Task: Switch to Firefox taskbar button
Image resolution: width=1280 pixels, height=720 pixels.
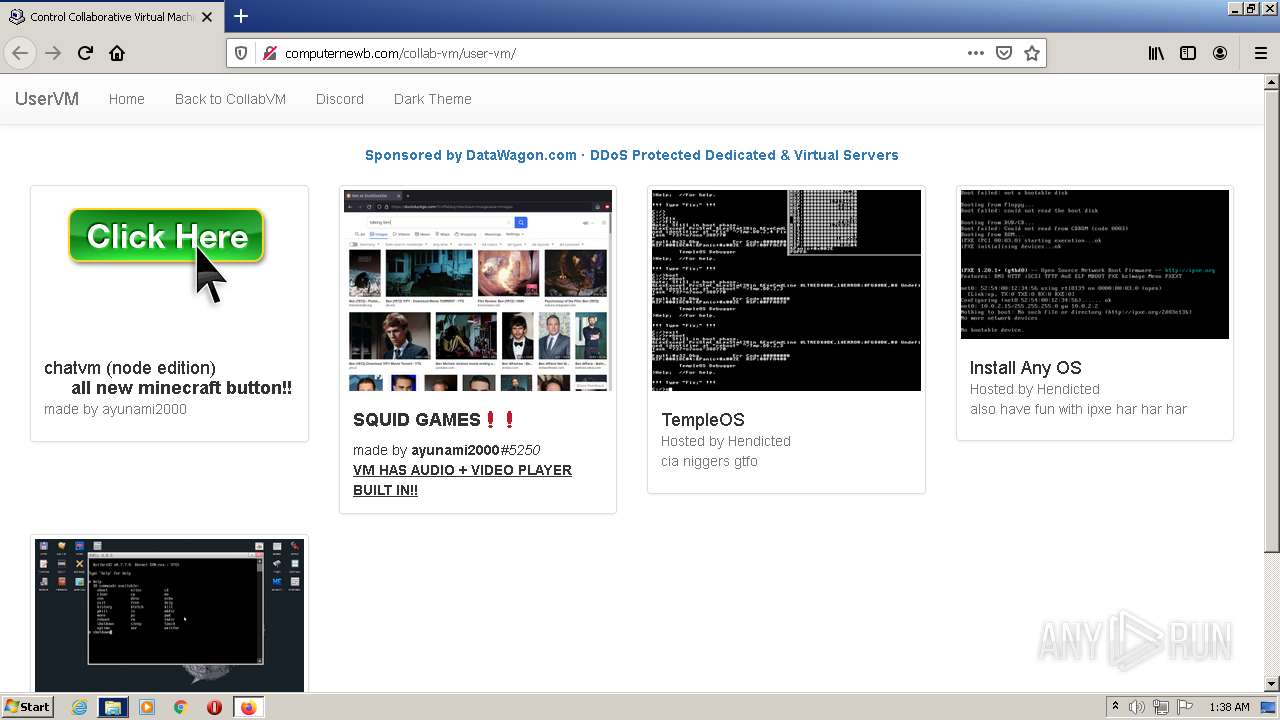Action: click(248, 707)
